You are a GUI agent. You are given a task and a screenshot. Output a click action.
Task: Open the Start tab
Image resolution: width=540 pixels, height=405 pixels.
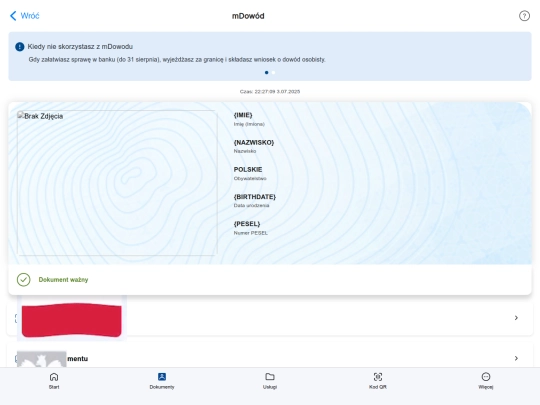pos(54,381)
